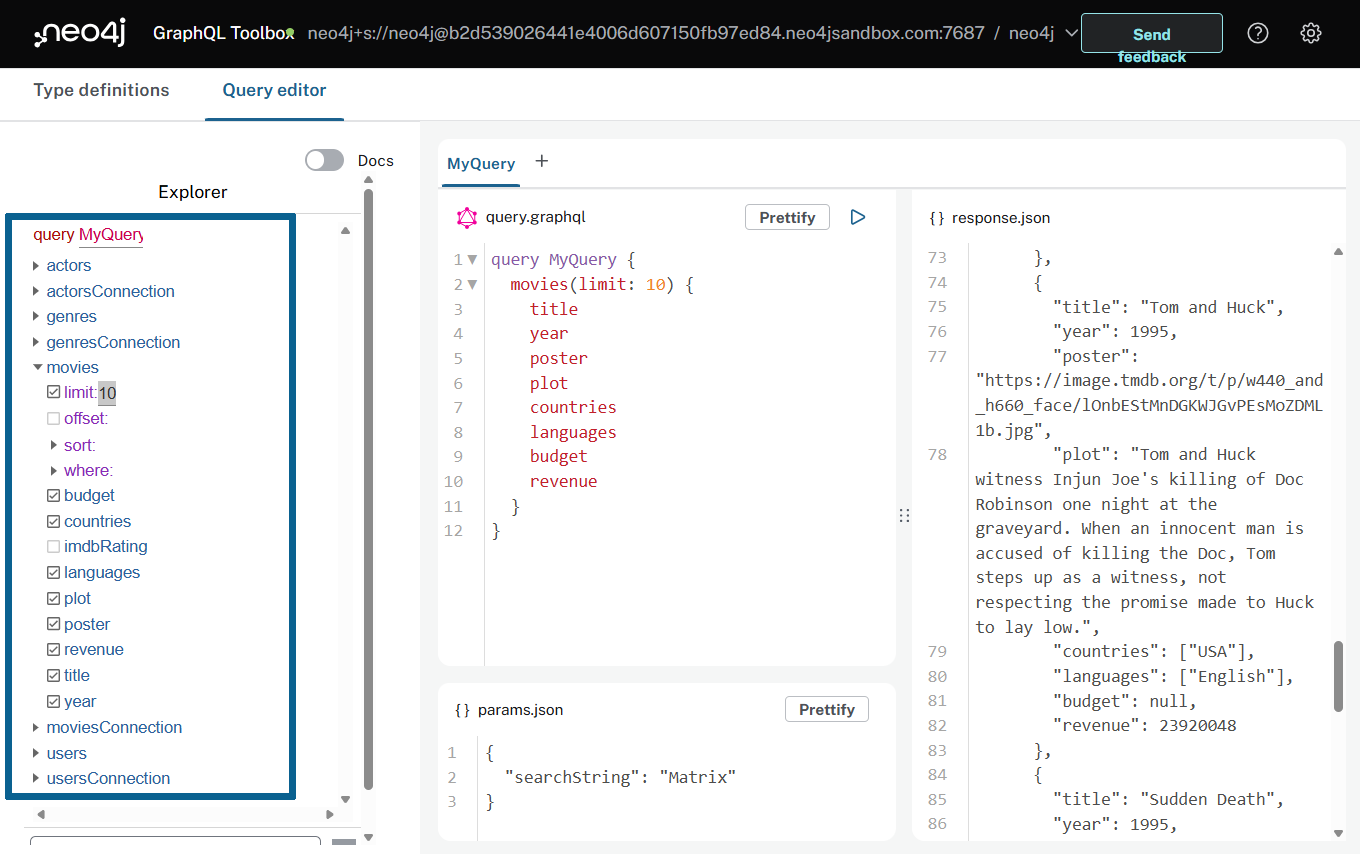Image resolution: width=1360 pixels, height=854 pixels.
Task: Uncheck the budget field checkbox
Action: coord(54,495)
